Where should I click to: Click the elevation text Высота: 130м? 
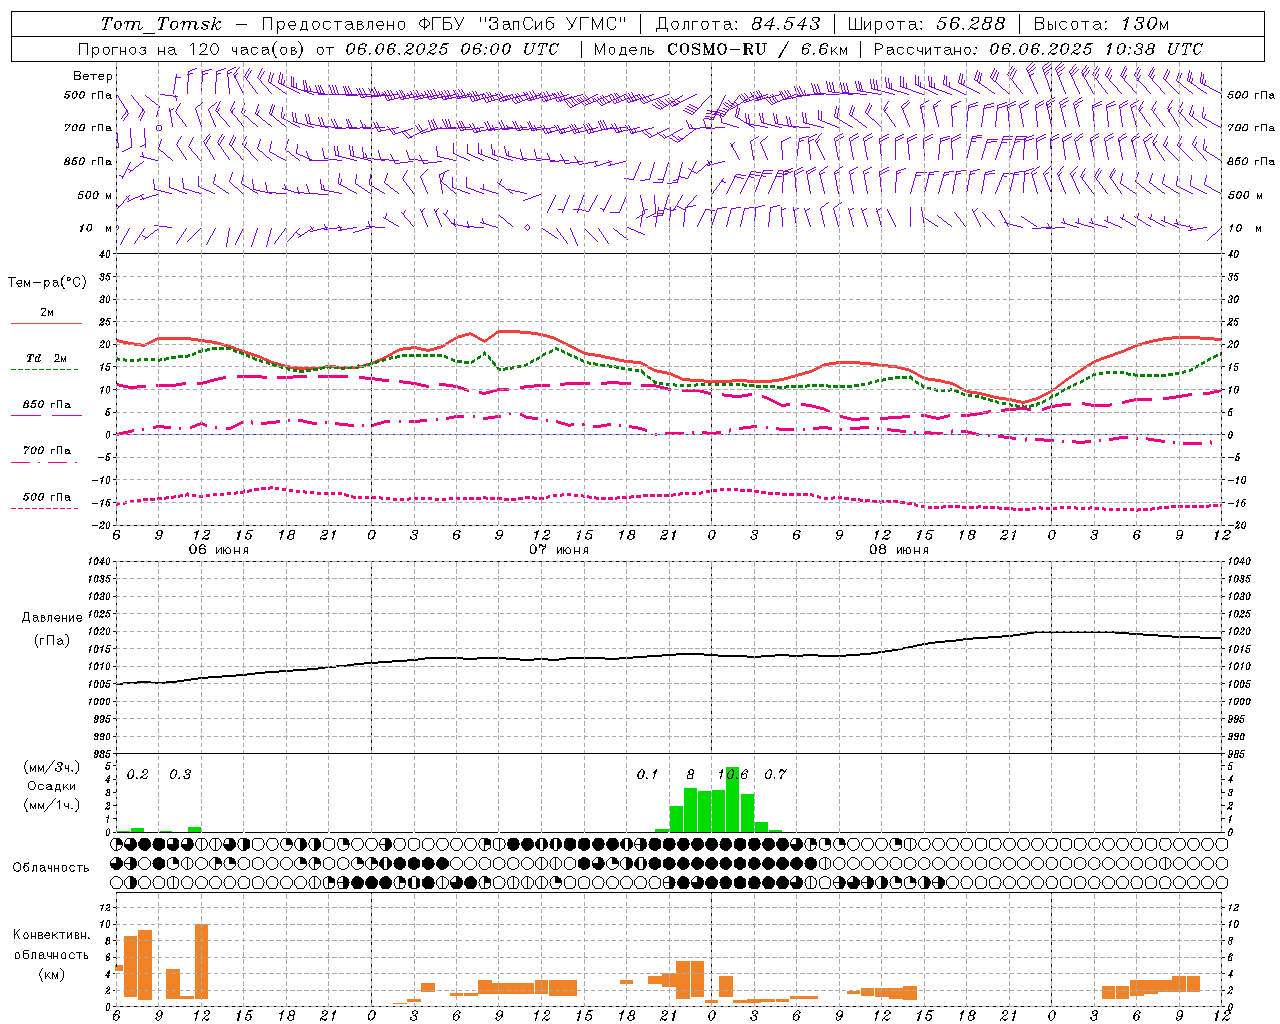tap(1101, 23)
